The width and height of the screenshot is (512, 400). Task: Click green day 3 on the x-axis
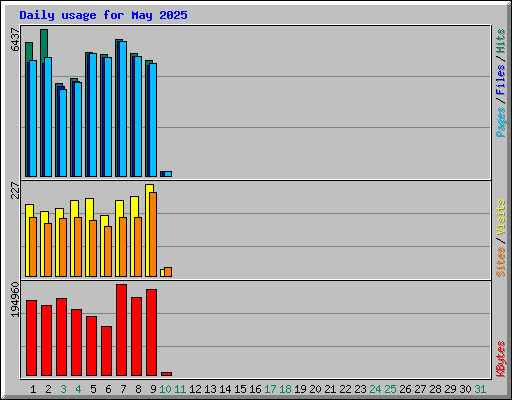click(x=63, y=389)
